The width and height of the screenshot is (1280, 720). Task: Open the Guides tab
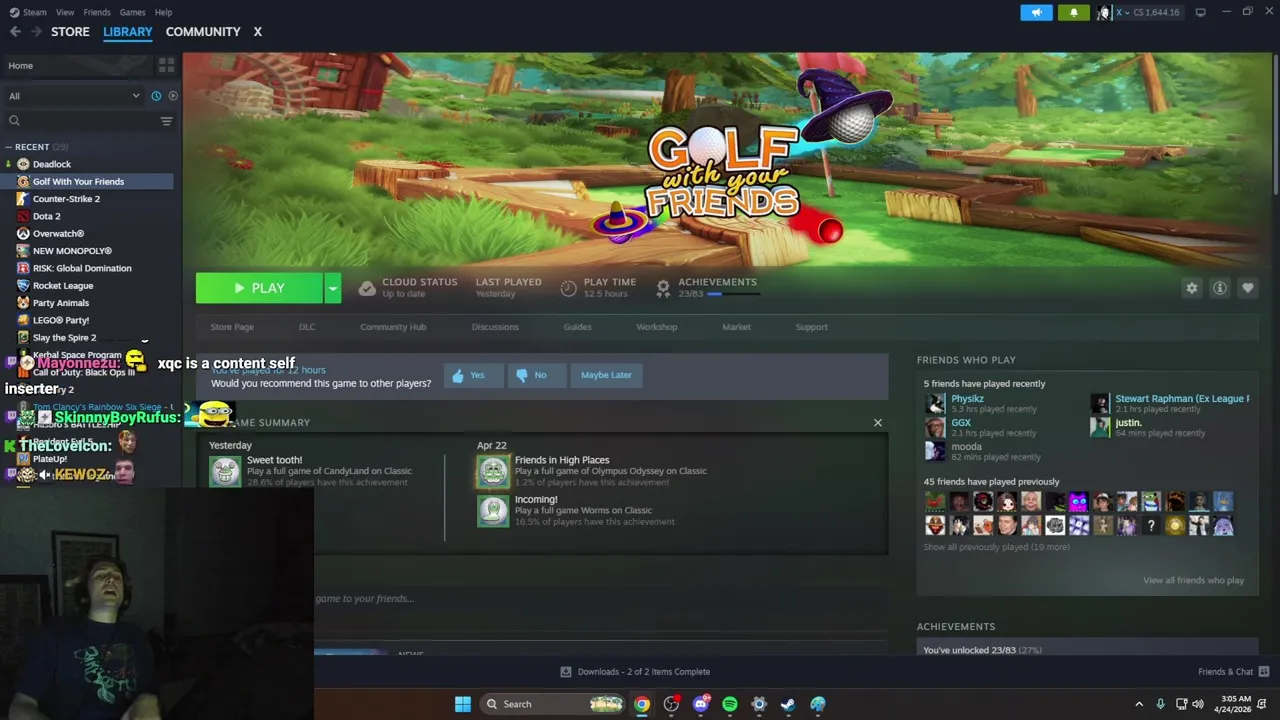point(577,327)
